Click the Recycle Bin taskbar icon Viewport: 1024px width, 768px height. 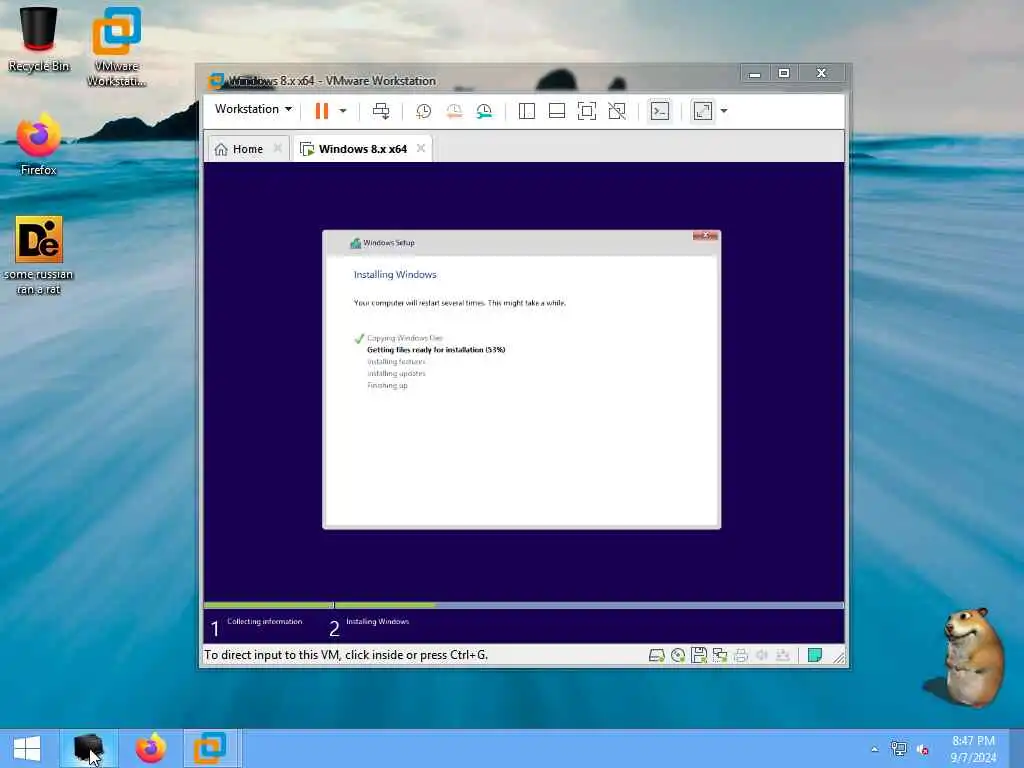point(88,748)
